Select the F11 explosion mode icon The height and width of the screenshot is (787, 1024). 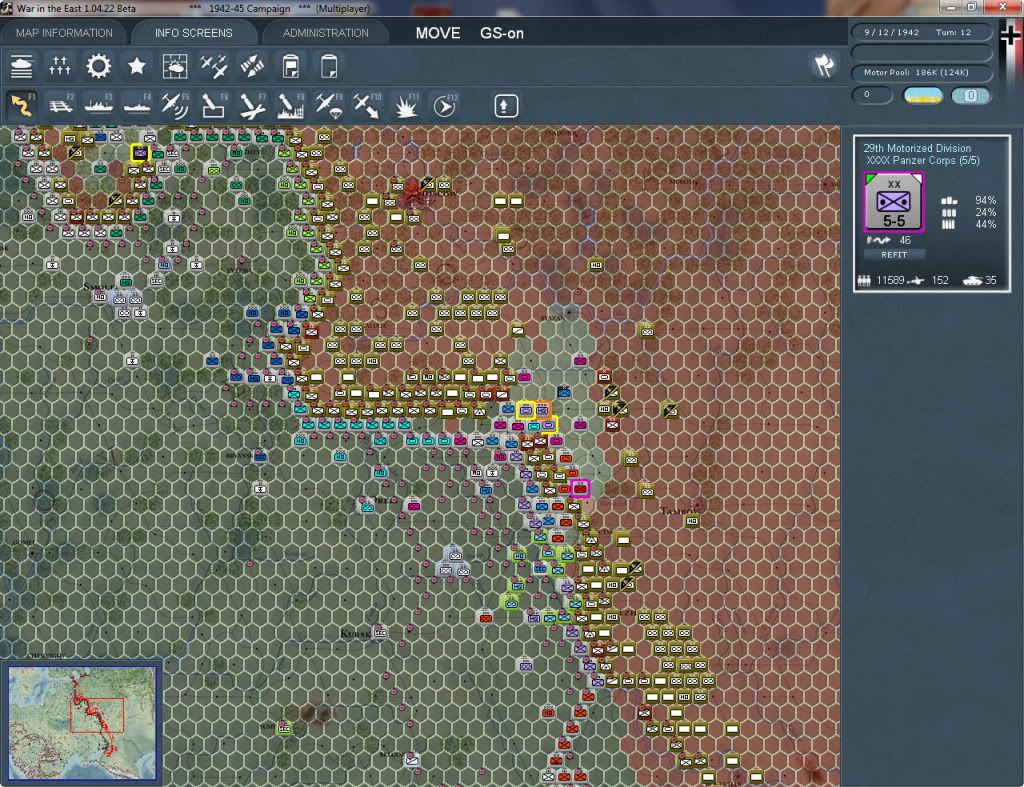(406, 105)
